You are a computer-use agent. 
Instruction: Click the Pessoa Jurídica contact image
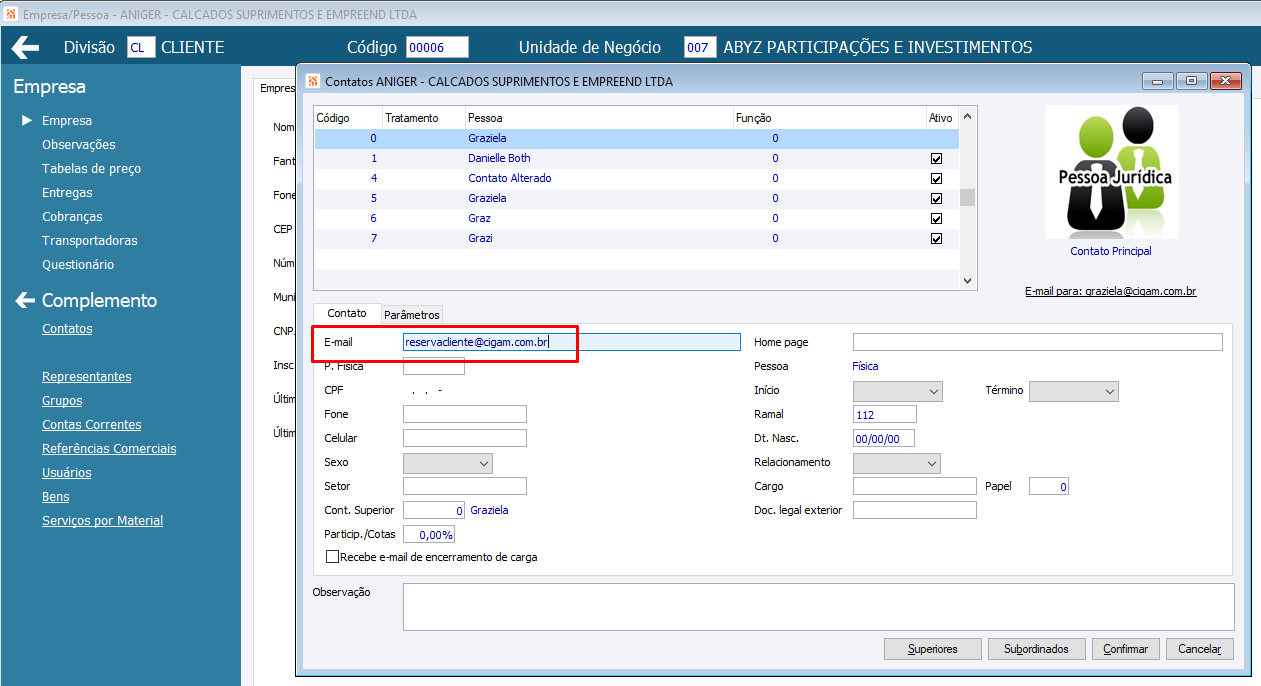click(x=1111, y=171)
